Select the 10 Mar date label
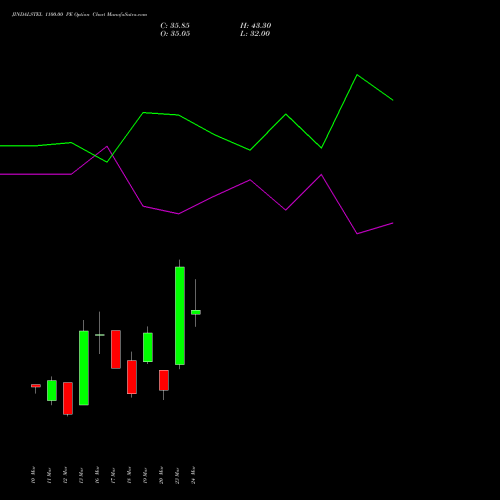500x500 pixels. tap(33, 475)
